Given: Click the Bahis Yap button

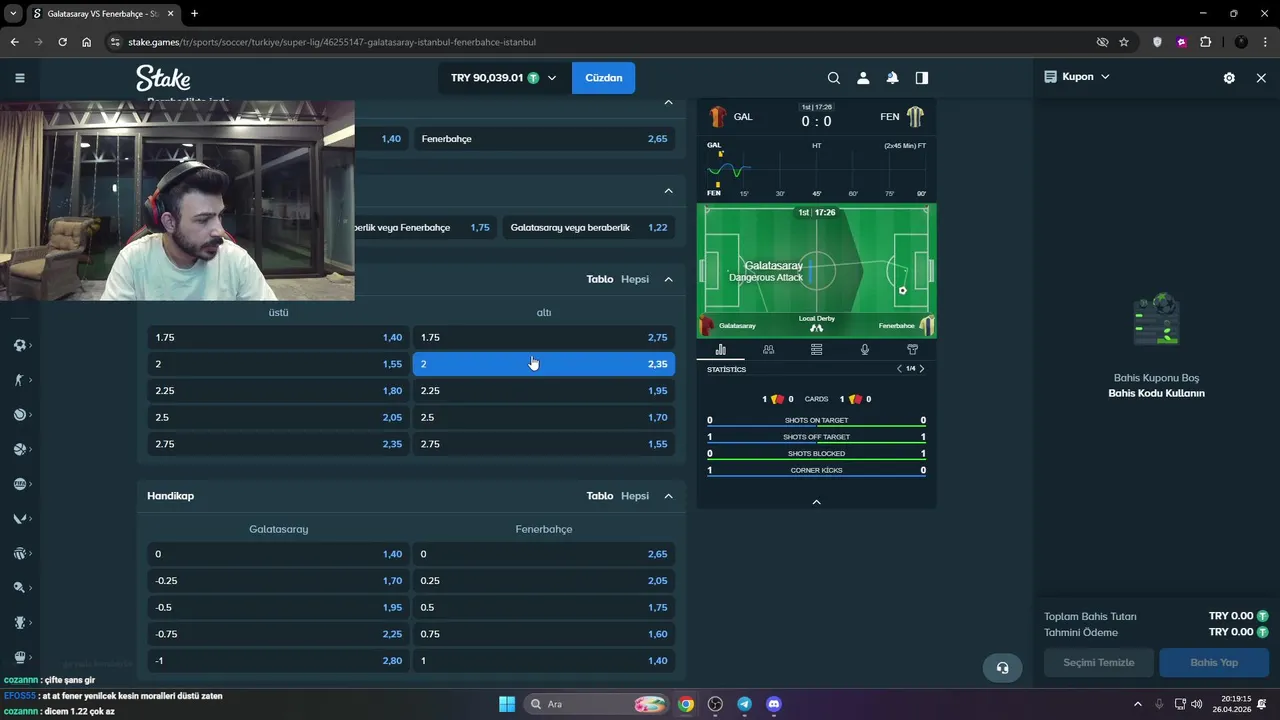Looking at the screenshot, I should [x=1214, y=662].
